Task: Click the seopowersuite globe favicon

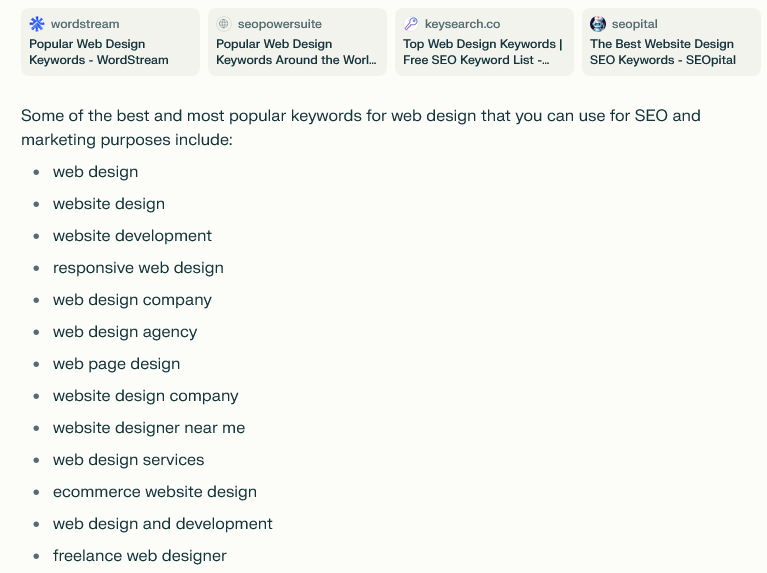Action: click(224, 24)
